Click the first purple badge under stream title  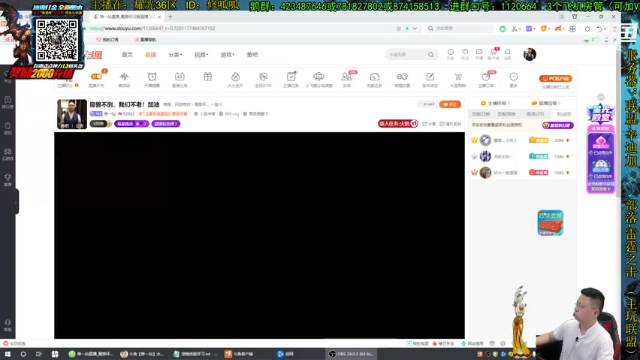pyautogui.click(x=131, y=124)
